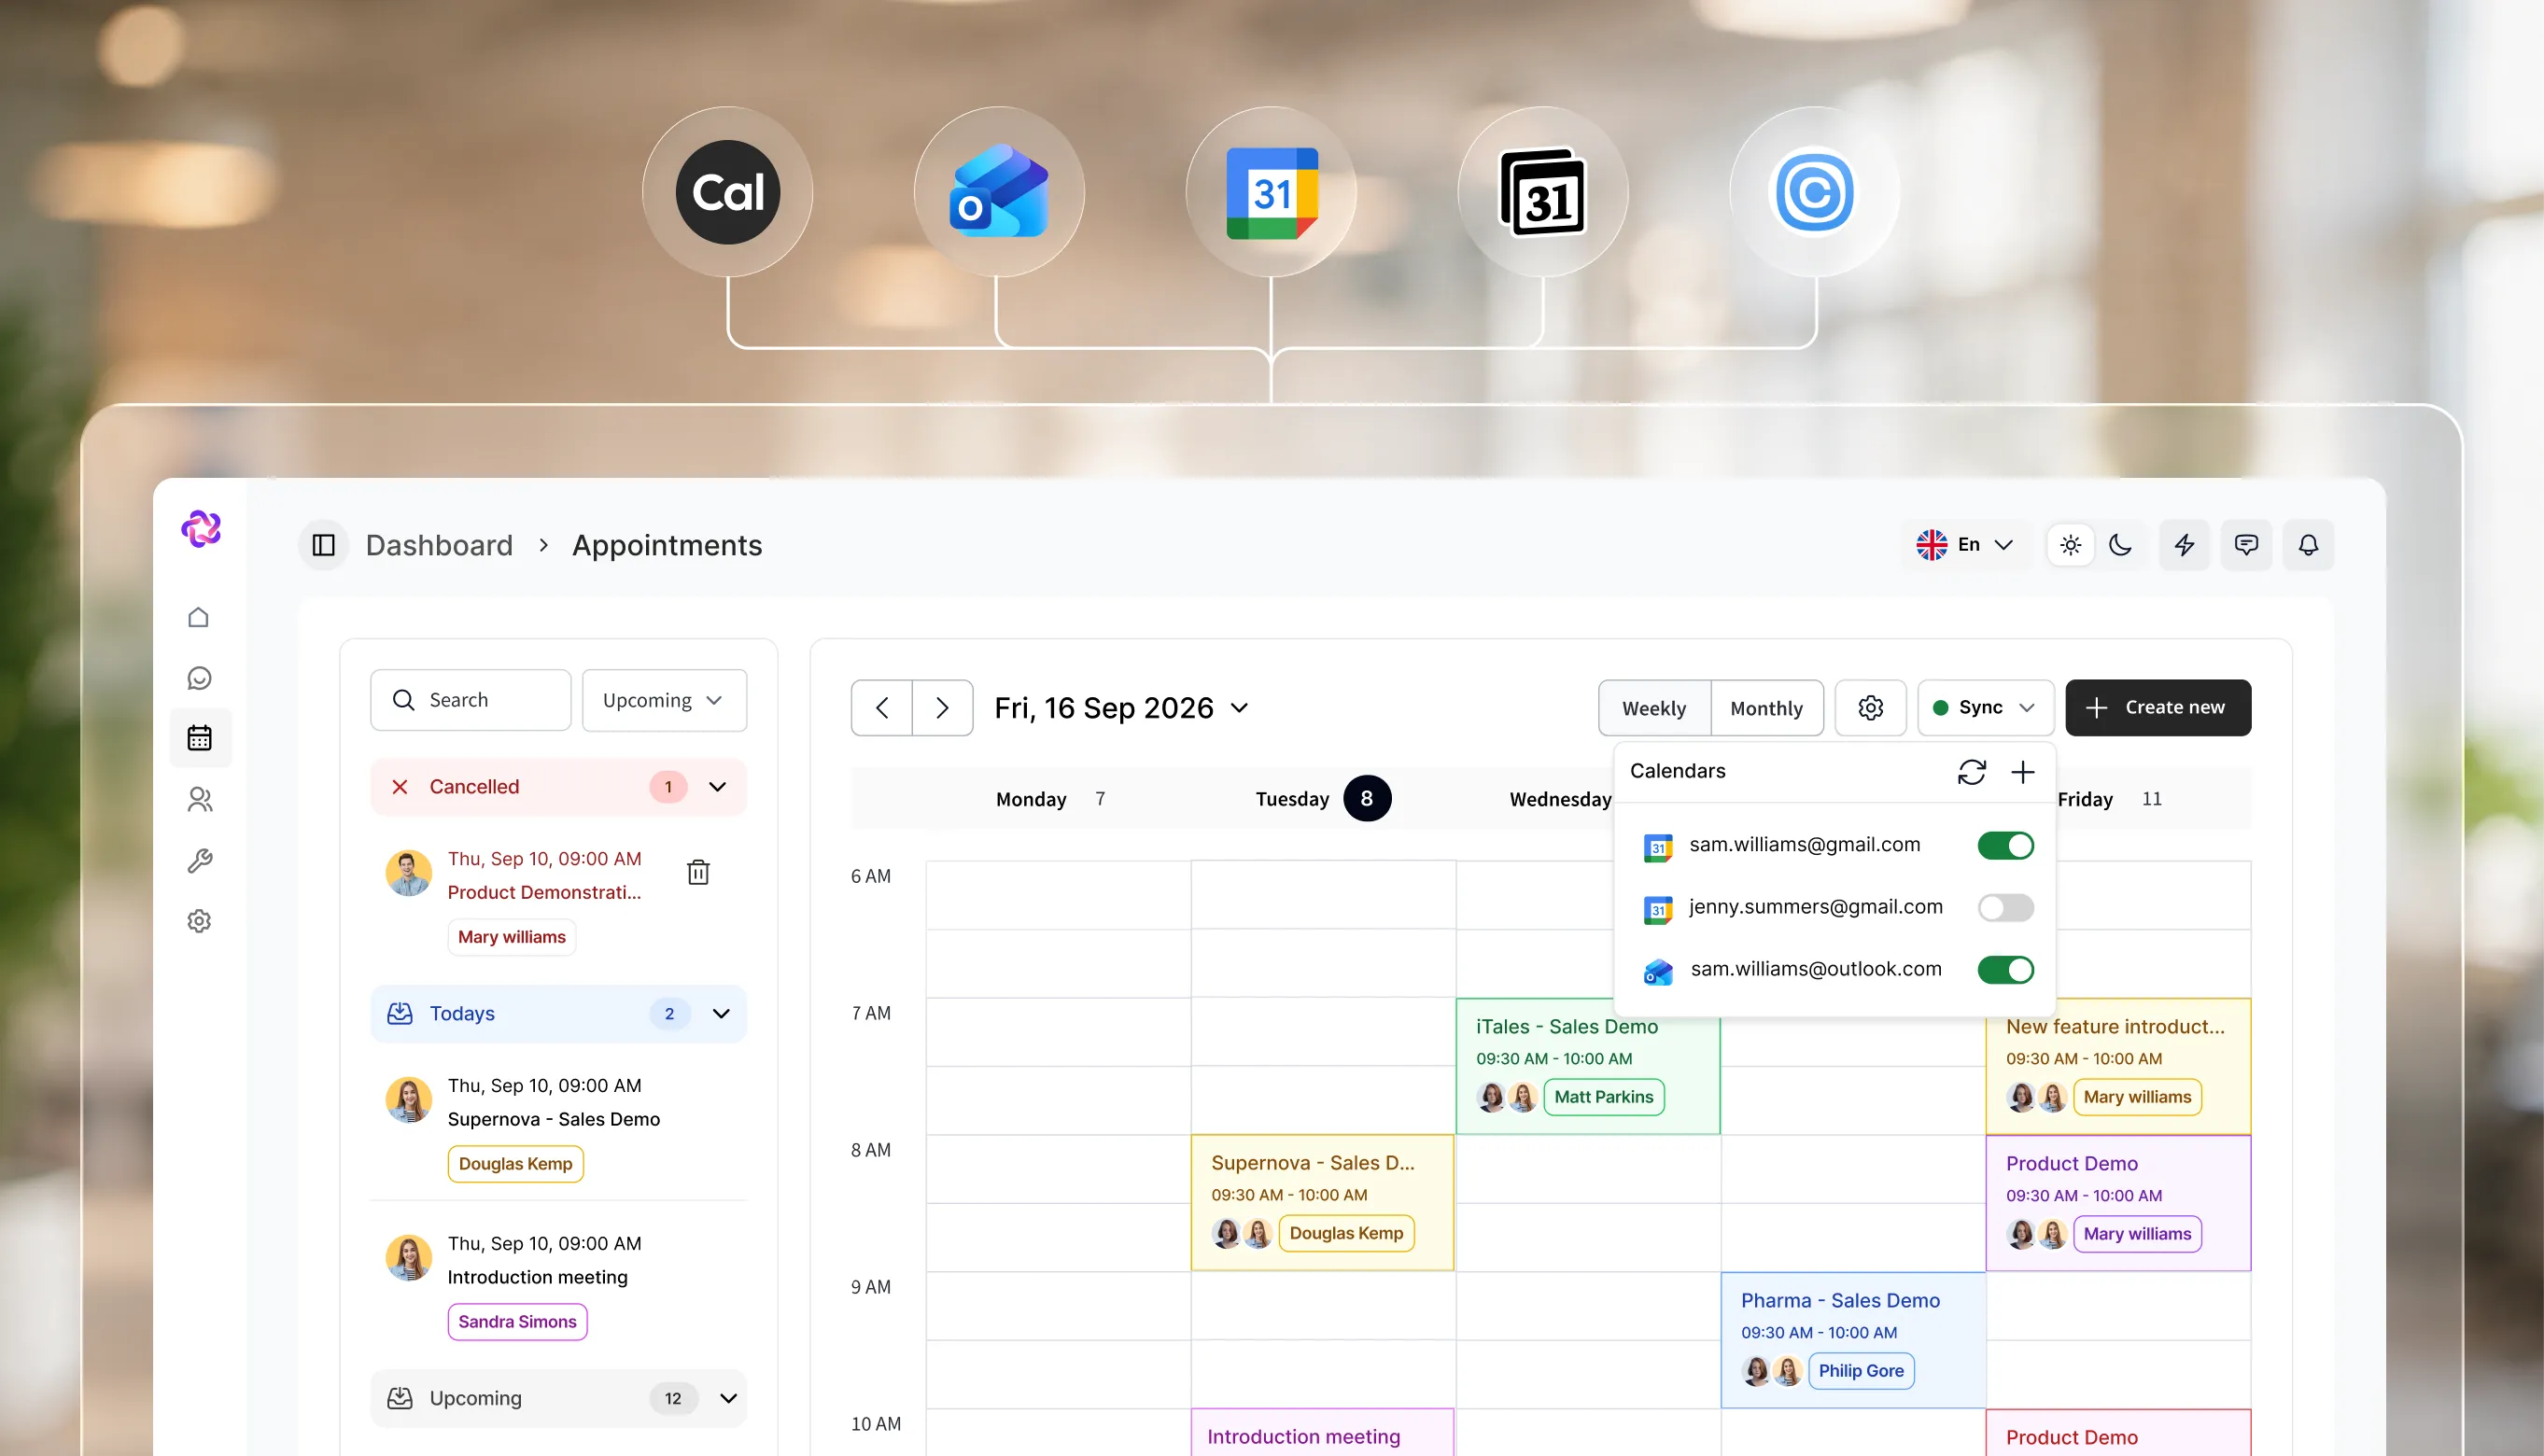Click the Calendars popup heading
The image size is (2544, 1456).
[1678, 771]
